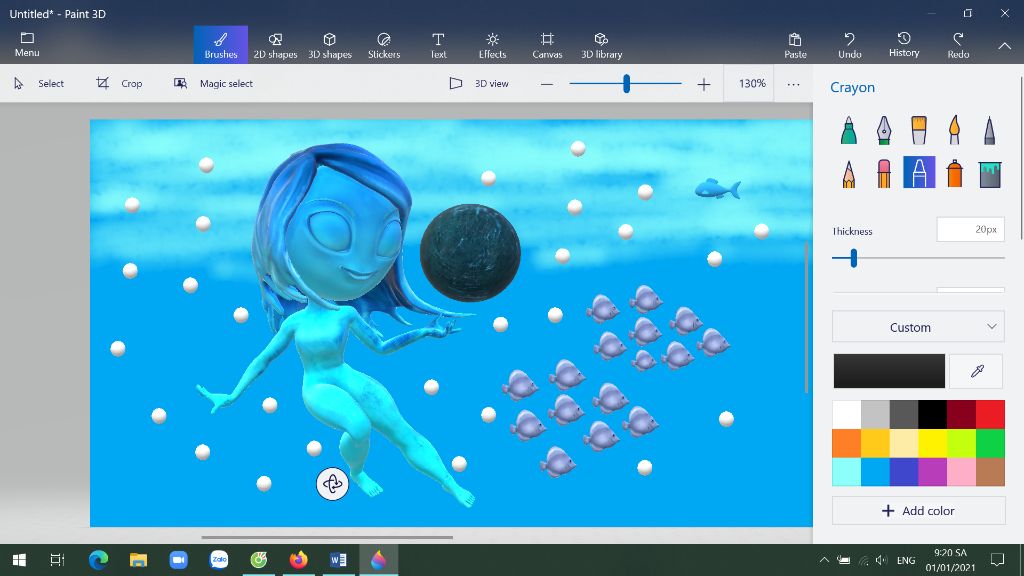
Task: Open the Stickers tab
Action: pos(384,45)
